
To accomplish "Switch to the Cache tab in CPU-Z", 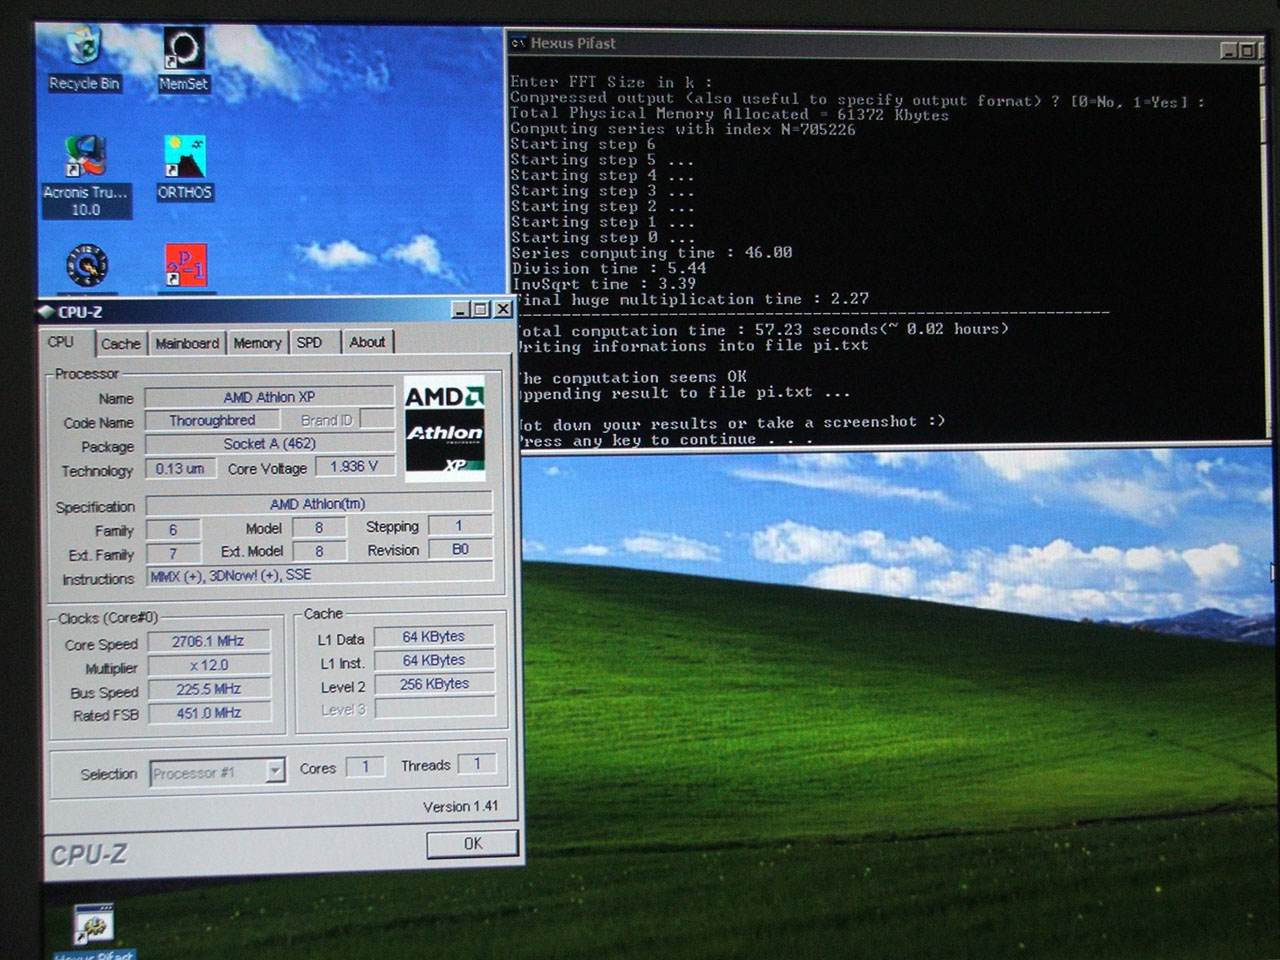I will tap(121, 343).
